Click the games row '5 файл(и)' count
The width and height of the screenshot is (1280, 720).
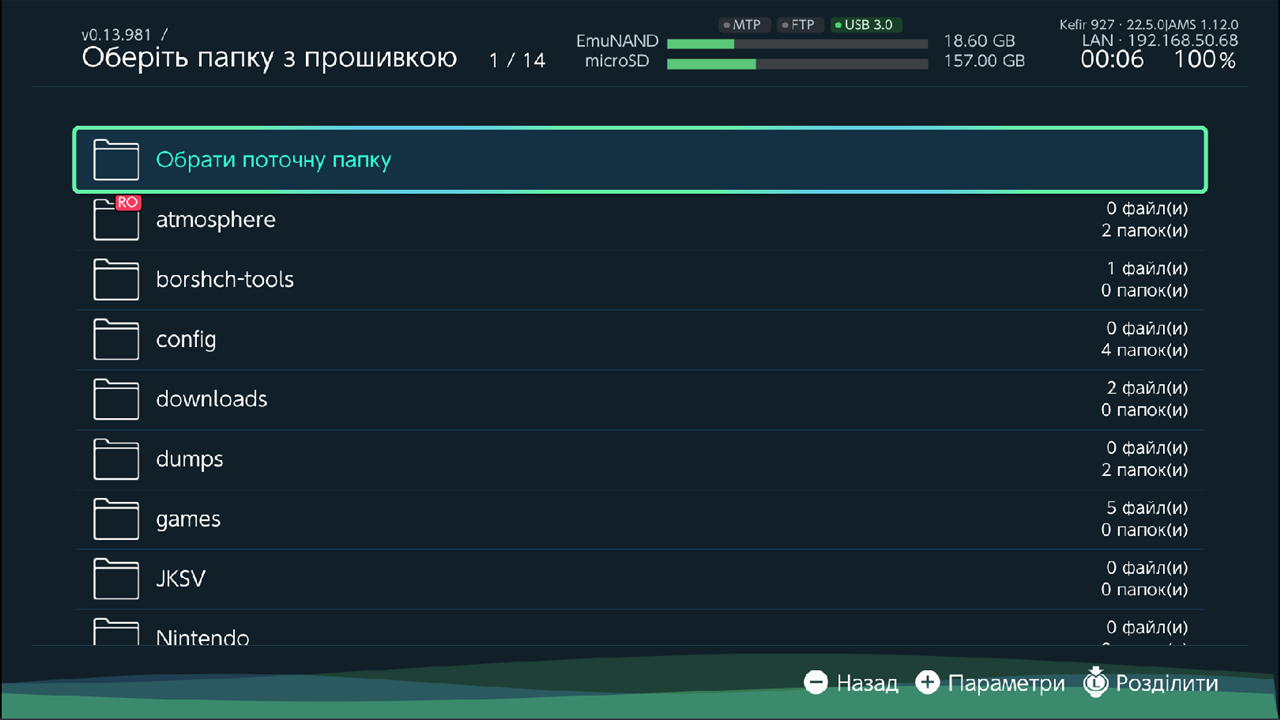(x=1147, y=508)
